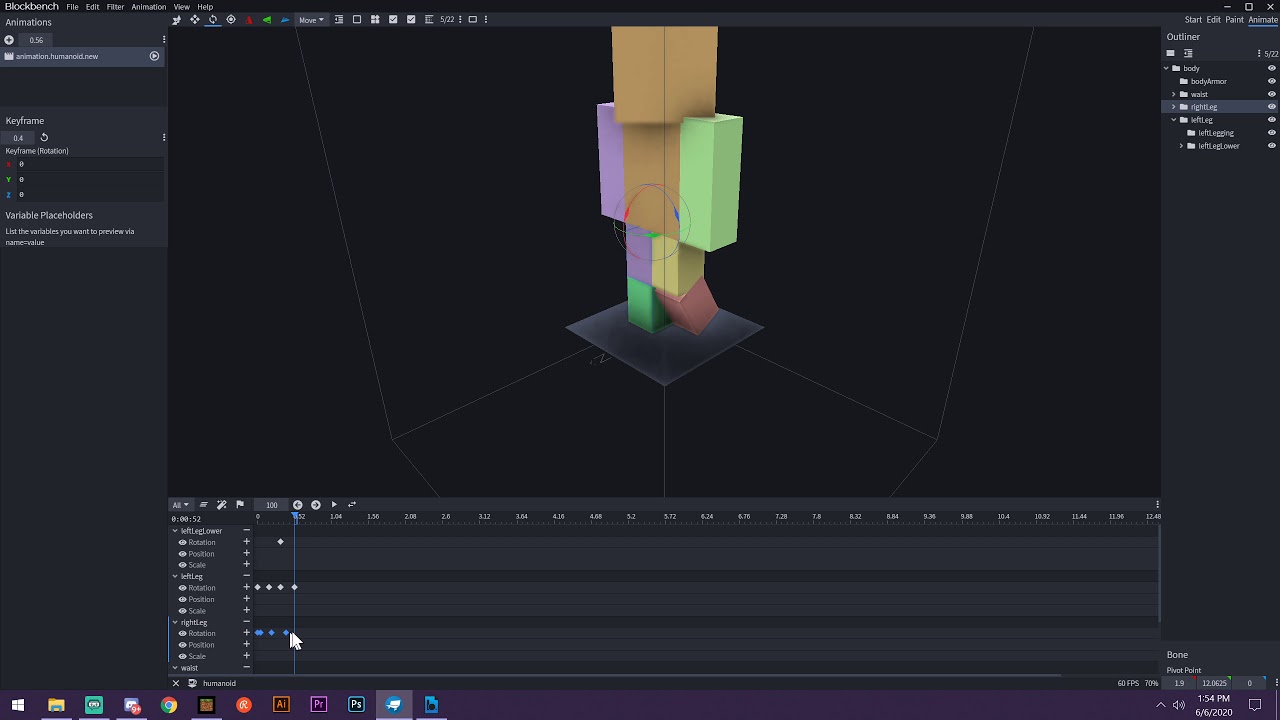Expand leftLegLower group in Outliner
This screenshot has height=720, width=1280.
(x=1182, y=146)
